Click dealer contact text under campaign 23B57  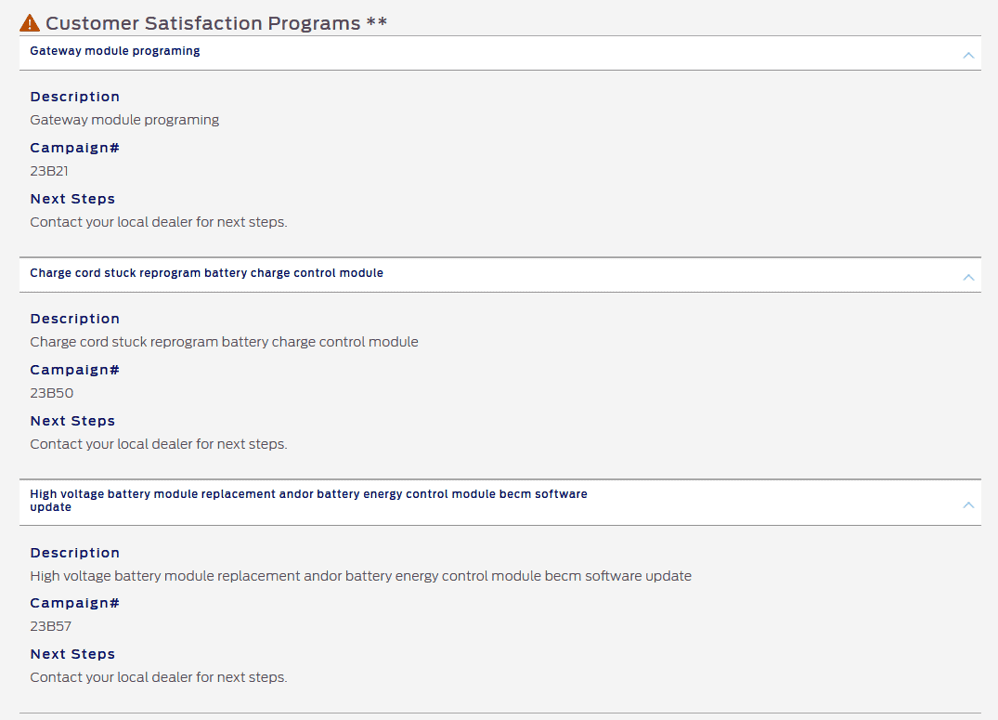click(158, 677)
